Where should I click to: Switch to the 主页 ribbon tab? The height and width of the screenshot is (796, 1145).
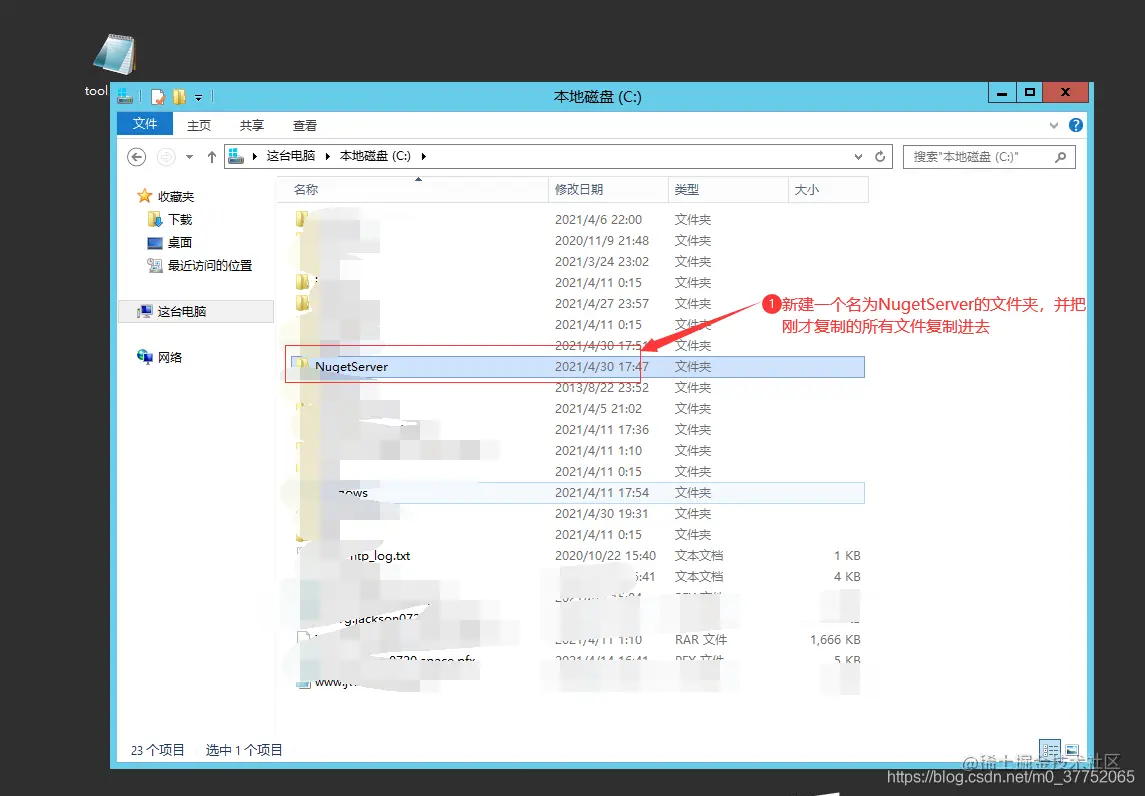tap(199, 126)
